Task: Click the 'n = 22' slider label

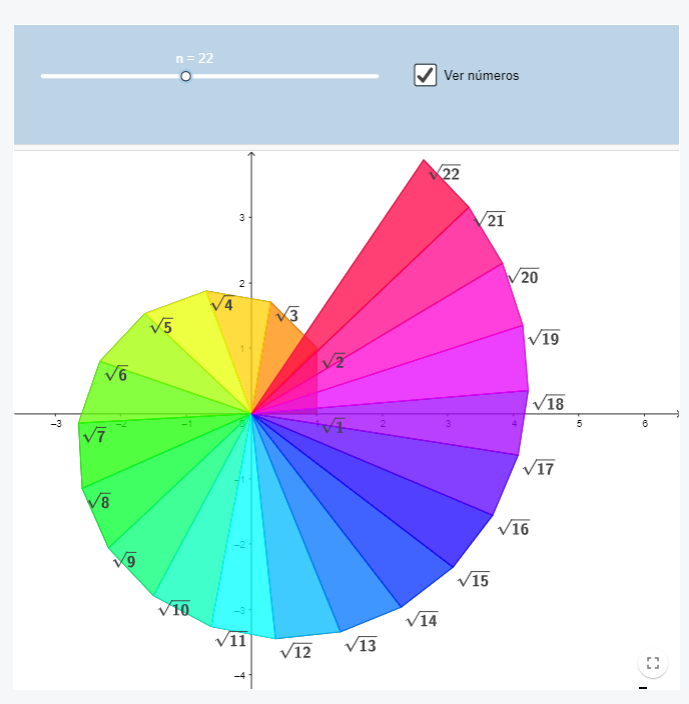Action: point(194,58)
